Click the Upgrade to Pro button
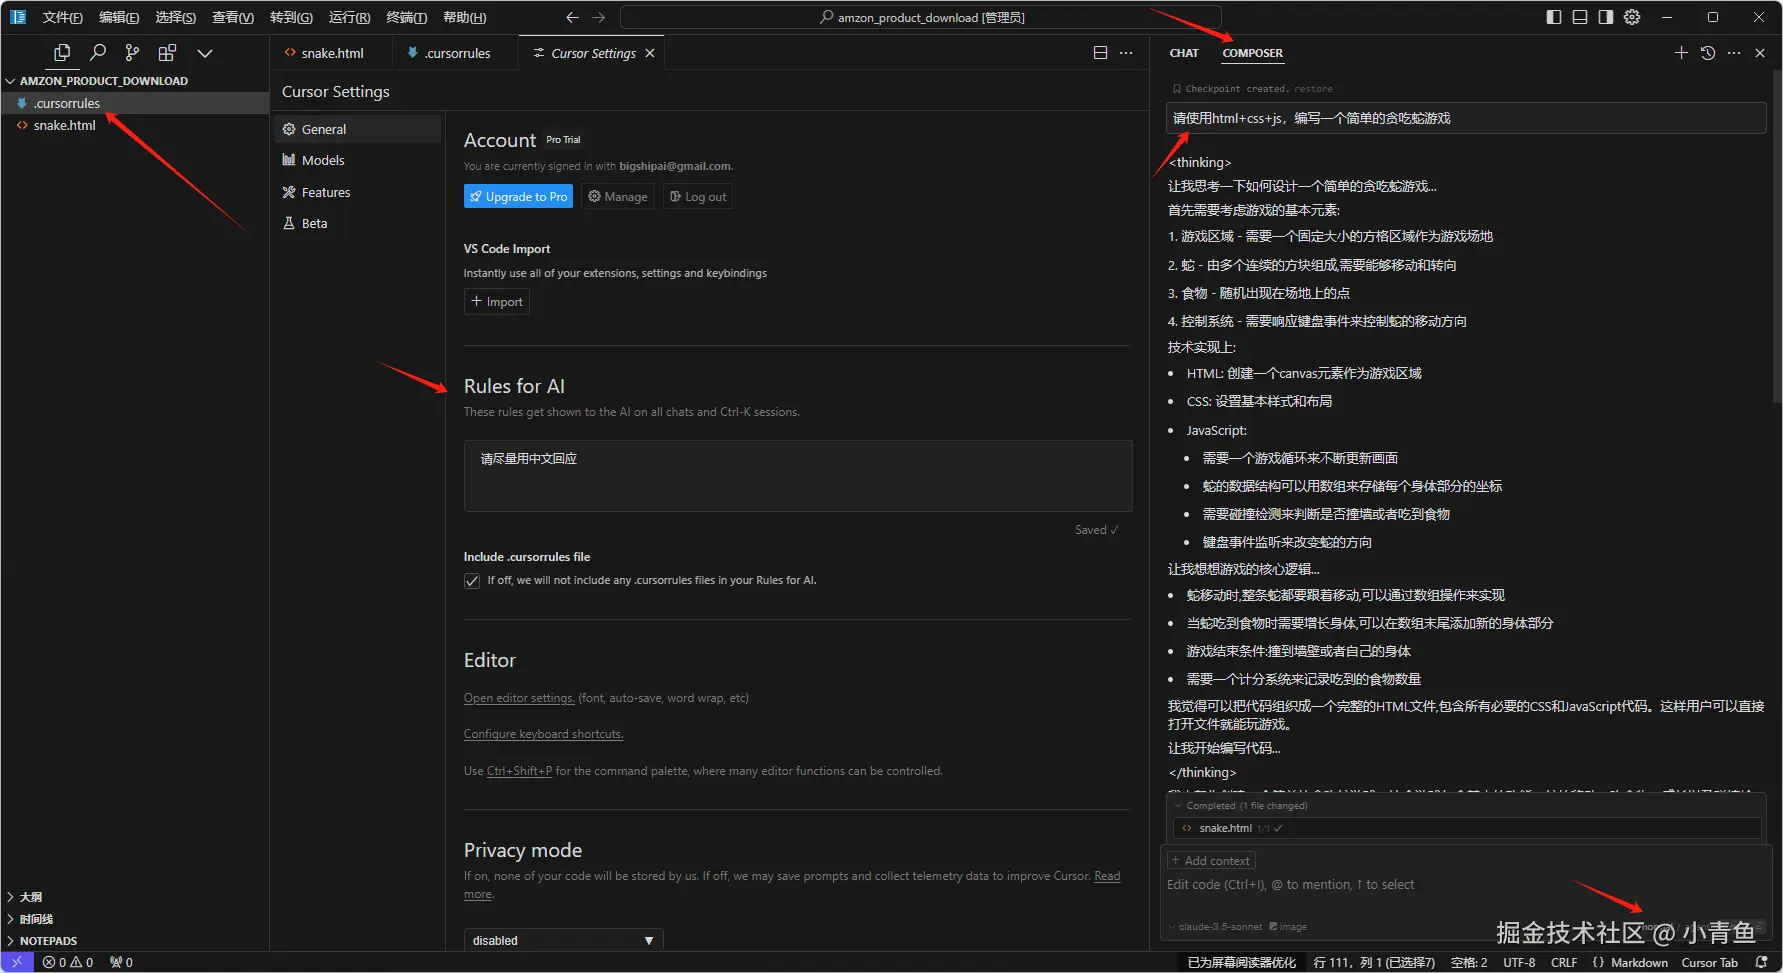1783x973 pixels. point(518,197)
